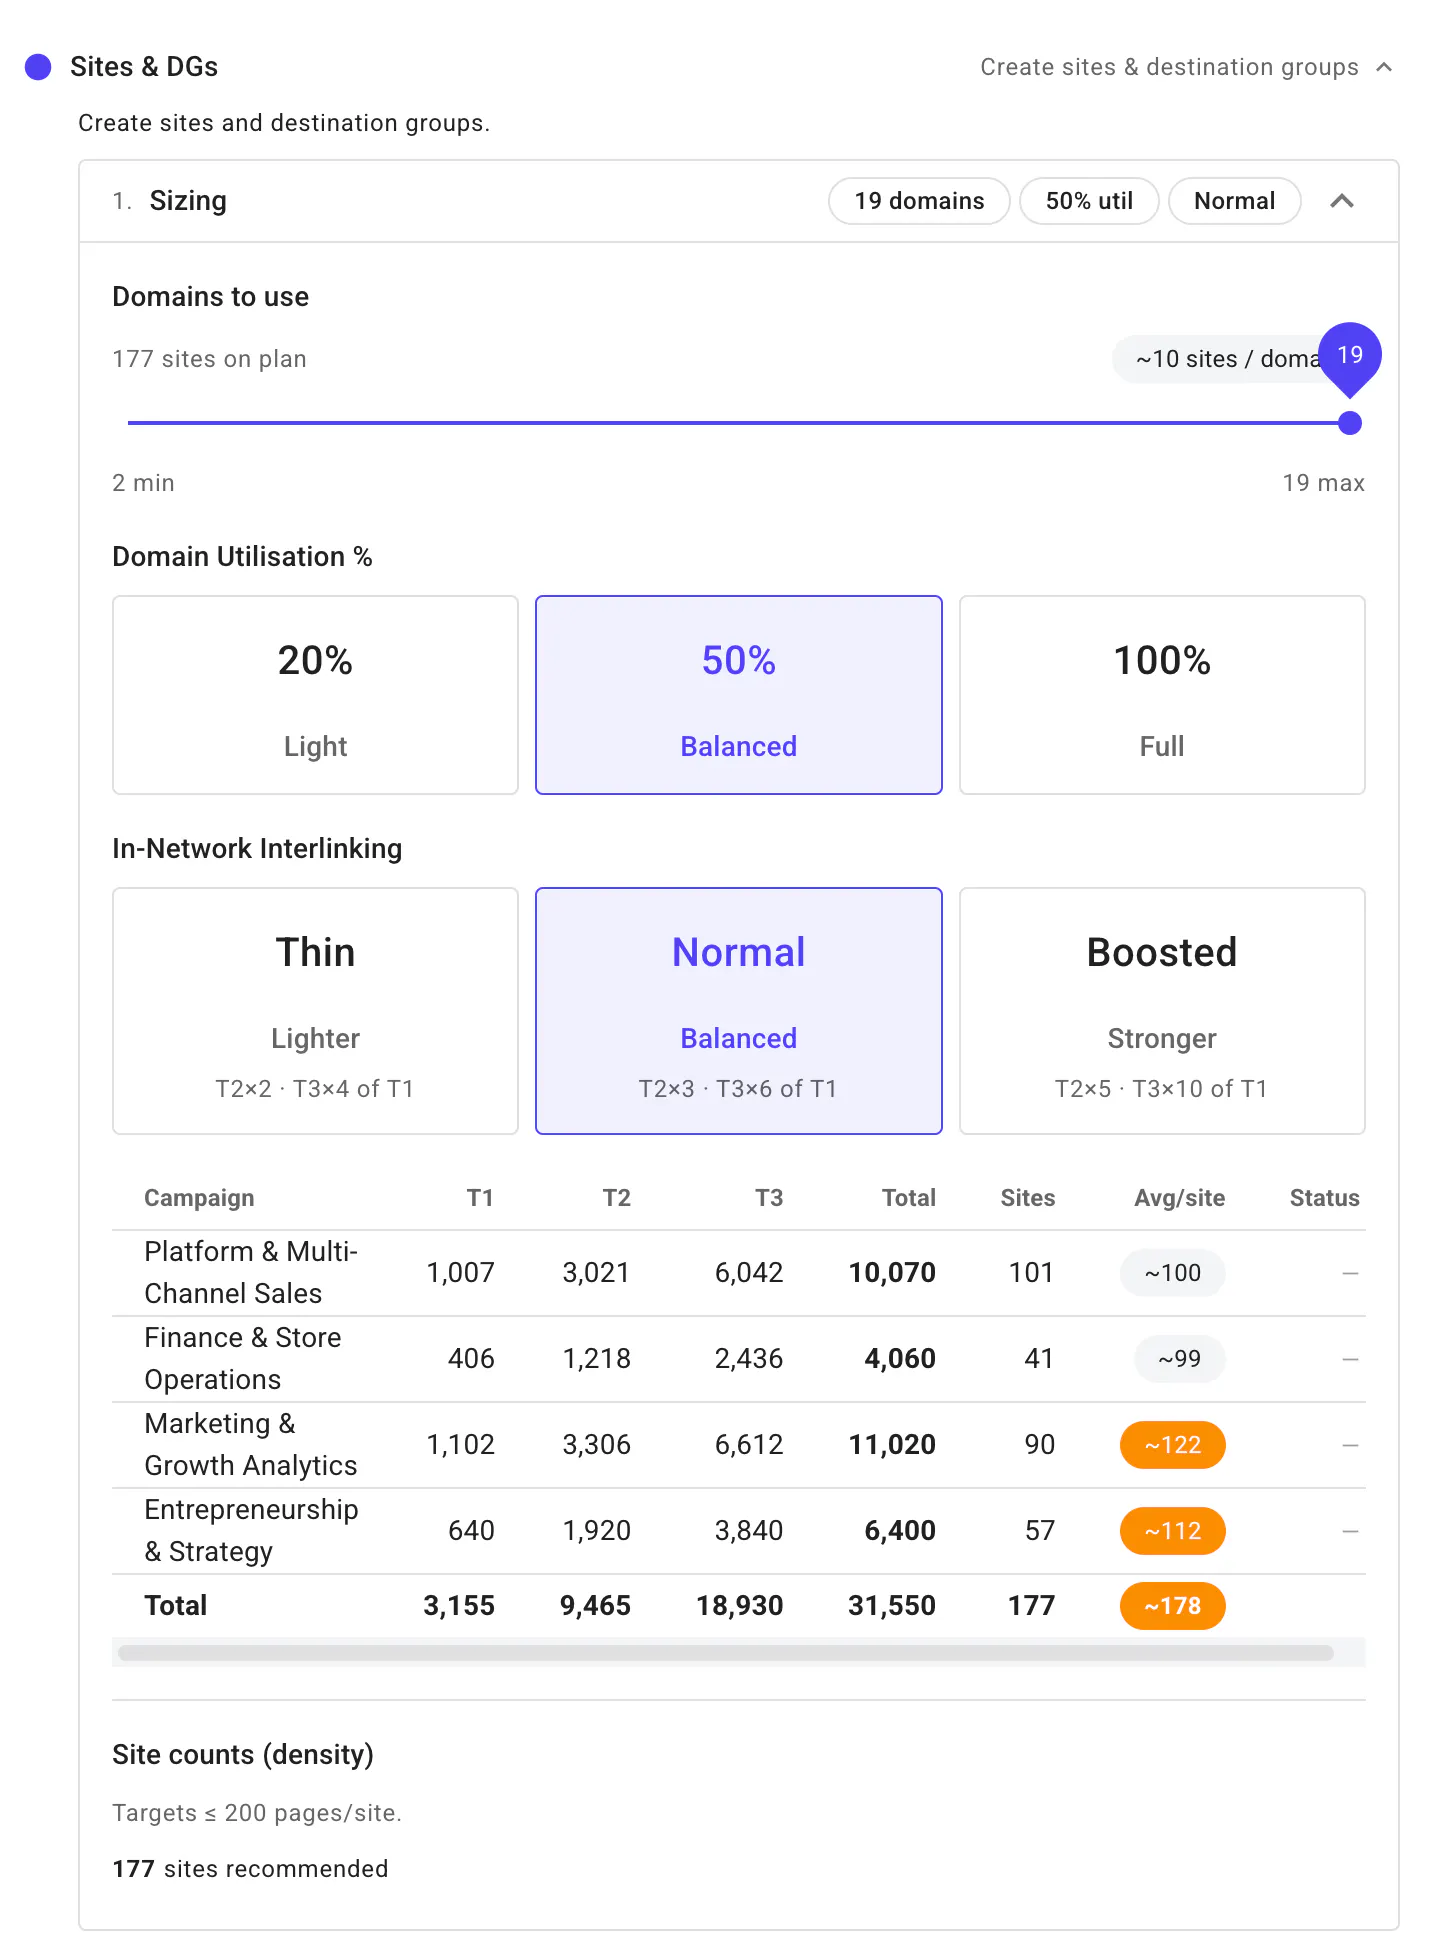Click the 50% util pill
The image size is (1448, 1958).
(1089, 201)
